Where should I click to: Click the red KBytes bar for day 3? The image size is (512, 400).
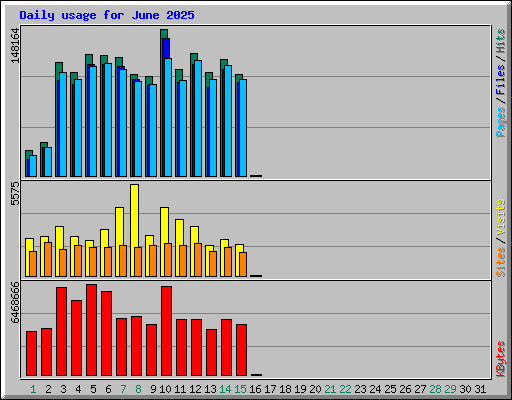[x=61, y=331]
